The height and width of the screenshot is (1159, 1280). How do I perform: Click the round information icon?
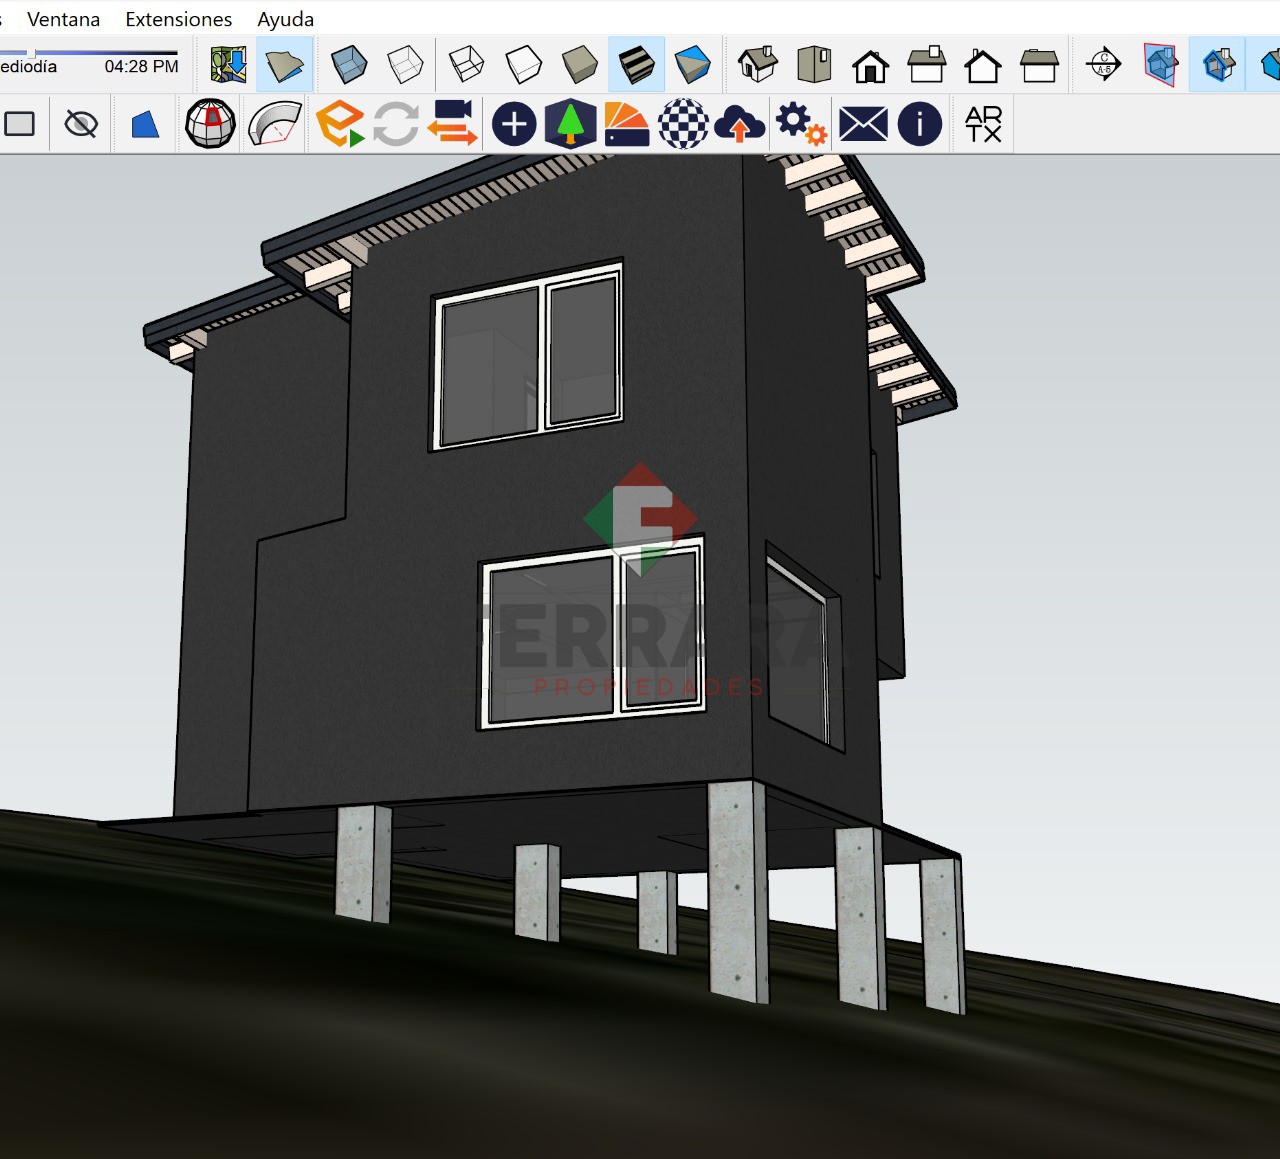[x=920, y=124]
